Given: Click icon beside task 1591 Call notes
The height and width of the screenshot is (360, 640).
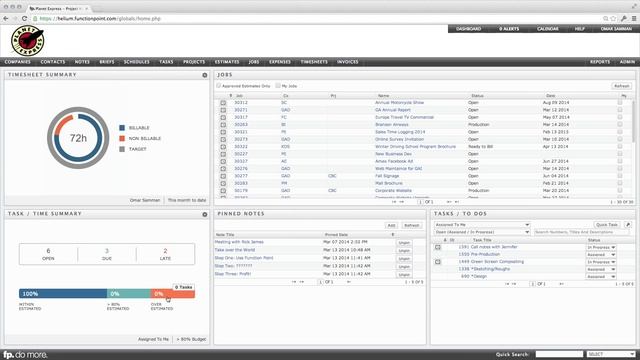Looking at the screenshot, I should pyautogui.click(x=438, y=247).
